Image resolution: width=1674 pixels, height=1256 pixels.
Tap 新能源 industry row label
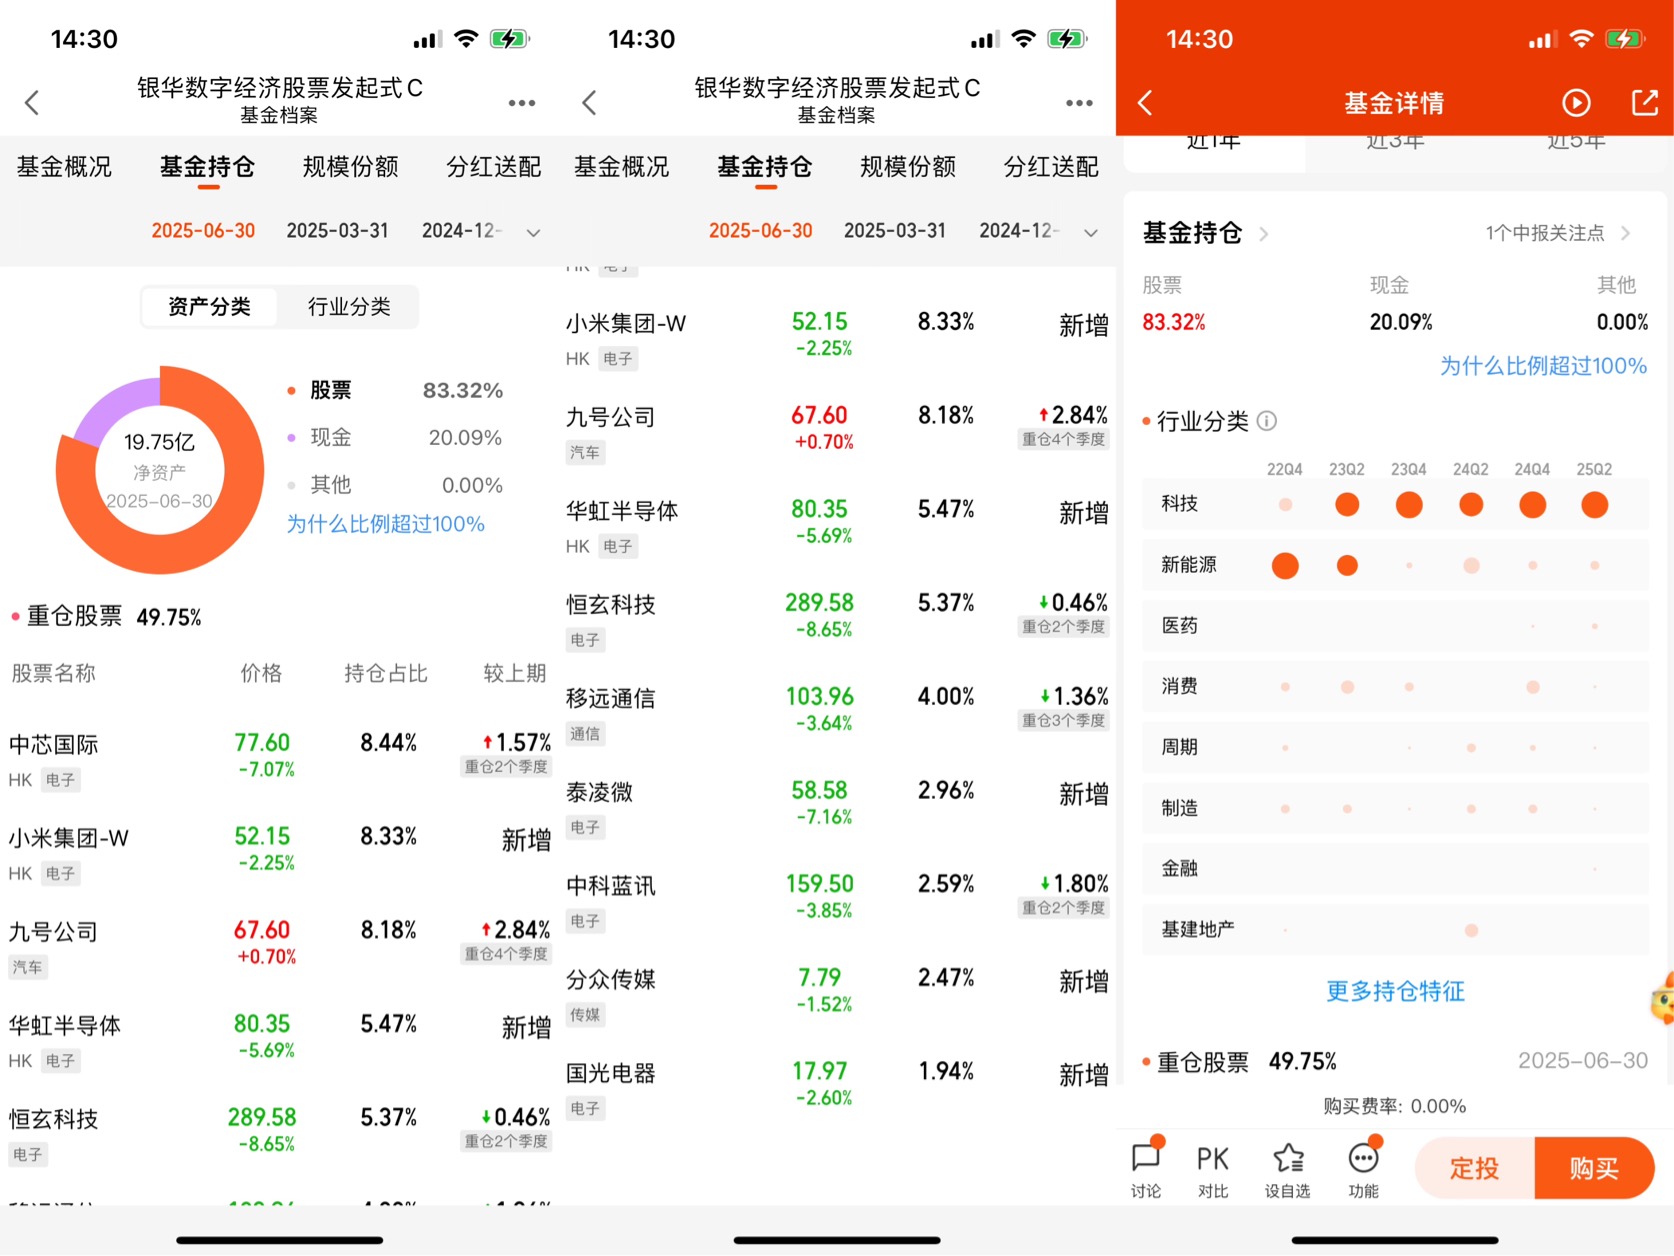(x=1189, y=564)
